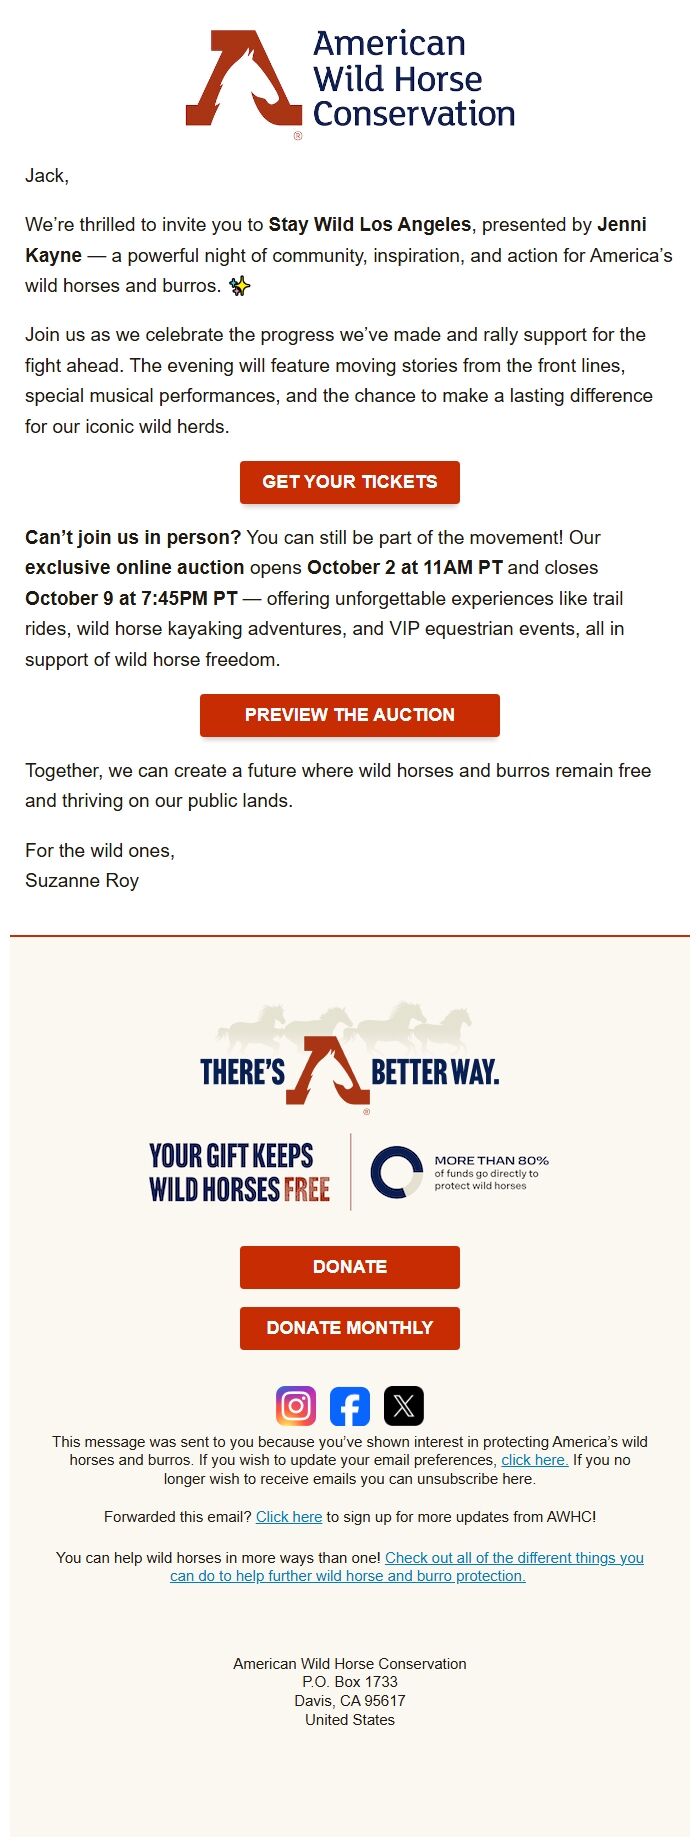Click the "P.O. Box 1733" address line

pyautogui.click(x=350, y=1682)
